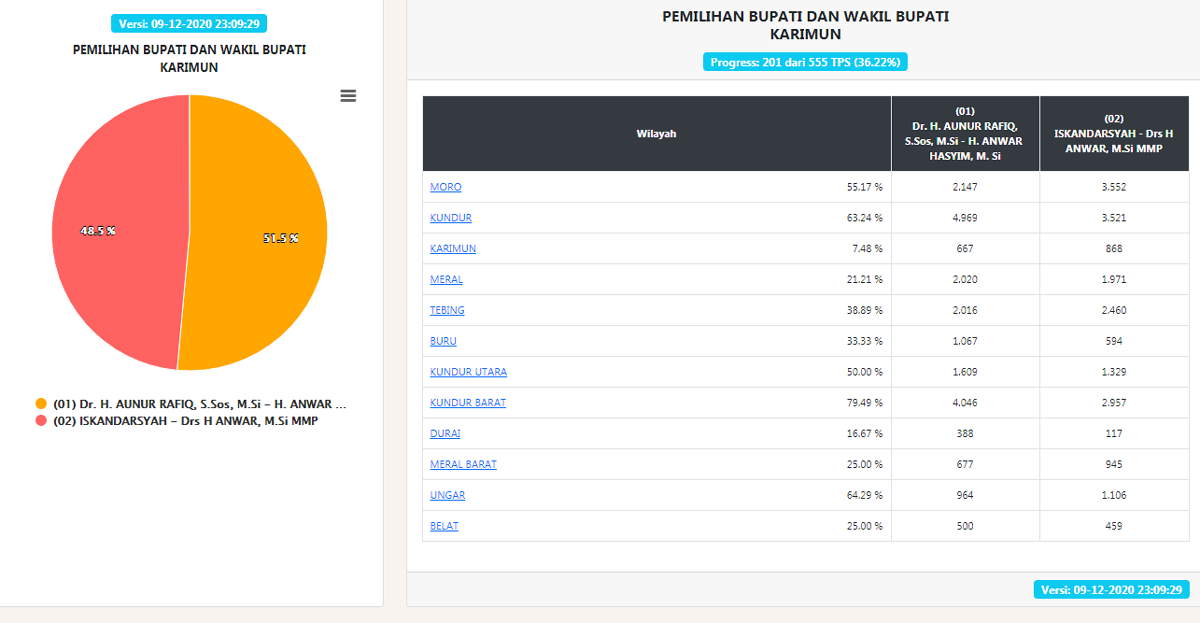
Task: Open the MERAL region link
Action: point(446,280)
